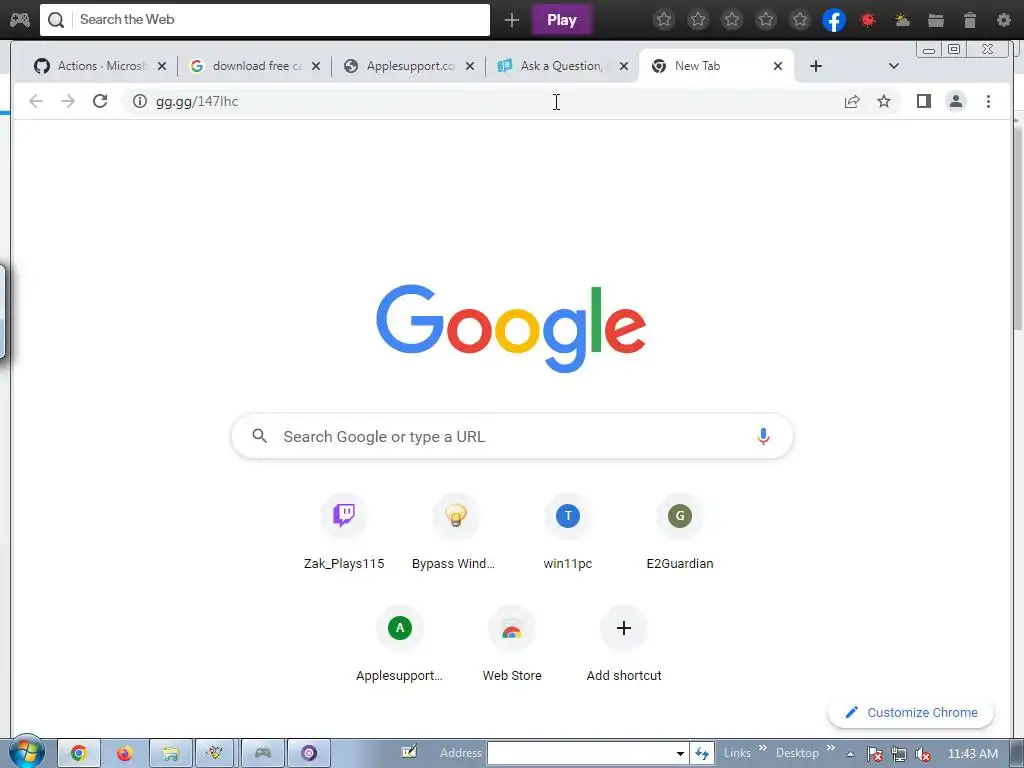
Task: Open the Chrome side panel icon
Action: coord(923,101)
